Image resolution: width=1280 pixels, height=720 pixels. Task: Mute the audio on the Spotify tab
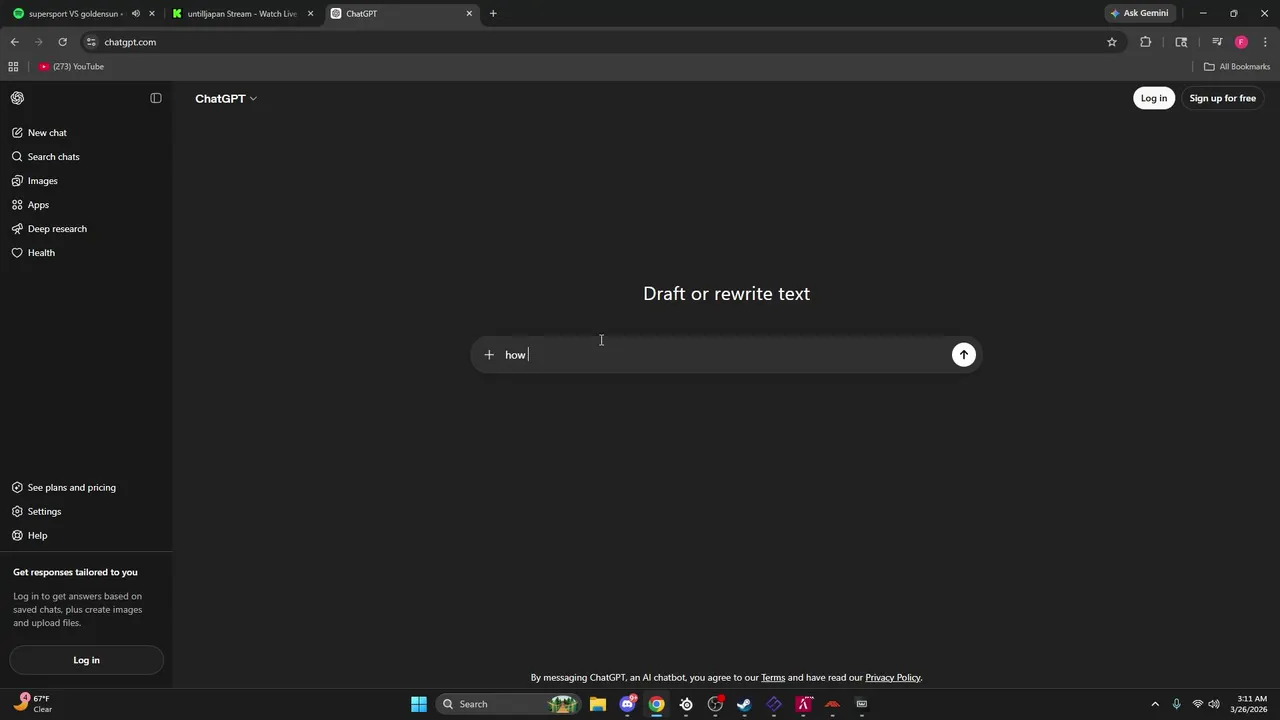click(x=136, y=14)
